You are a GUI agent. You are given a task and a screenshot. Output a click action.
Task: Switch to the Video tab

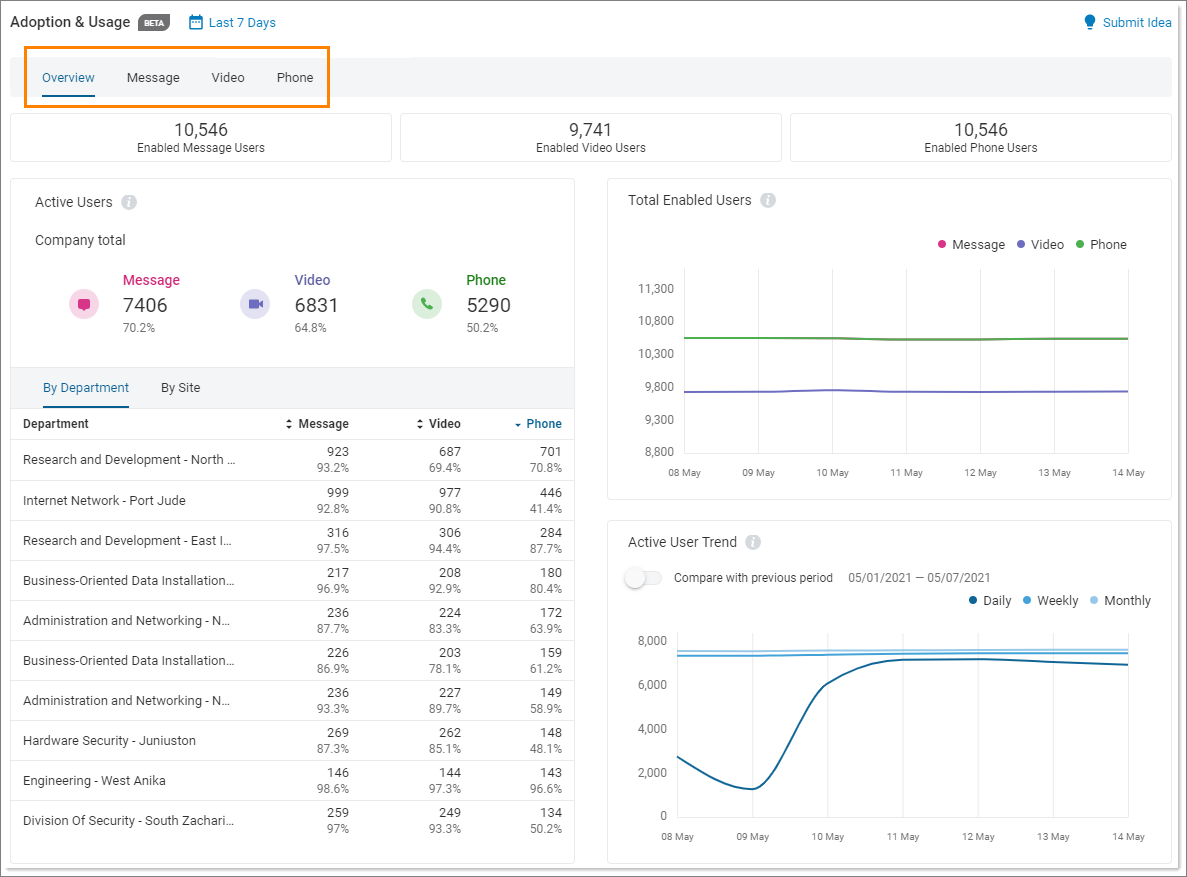(x=227, y=77)
